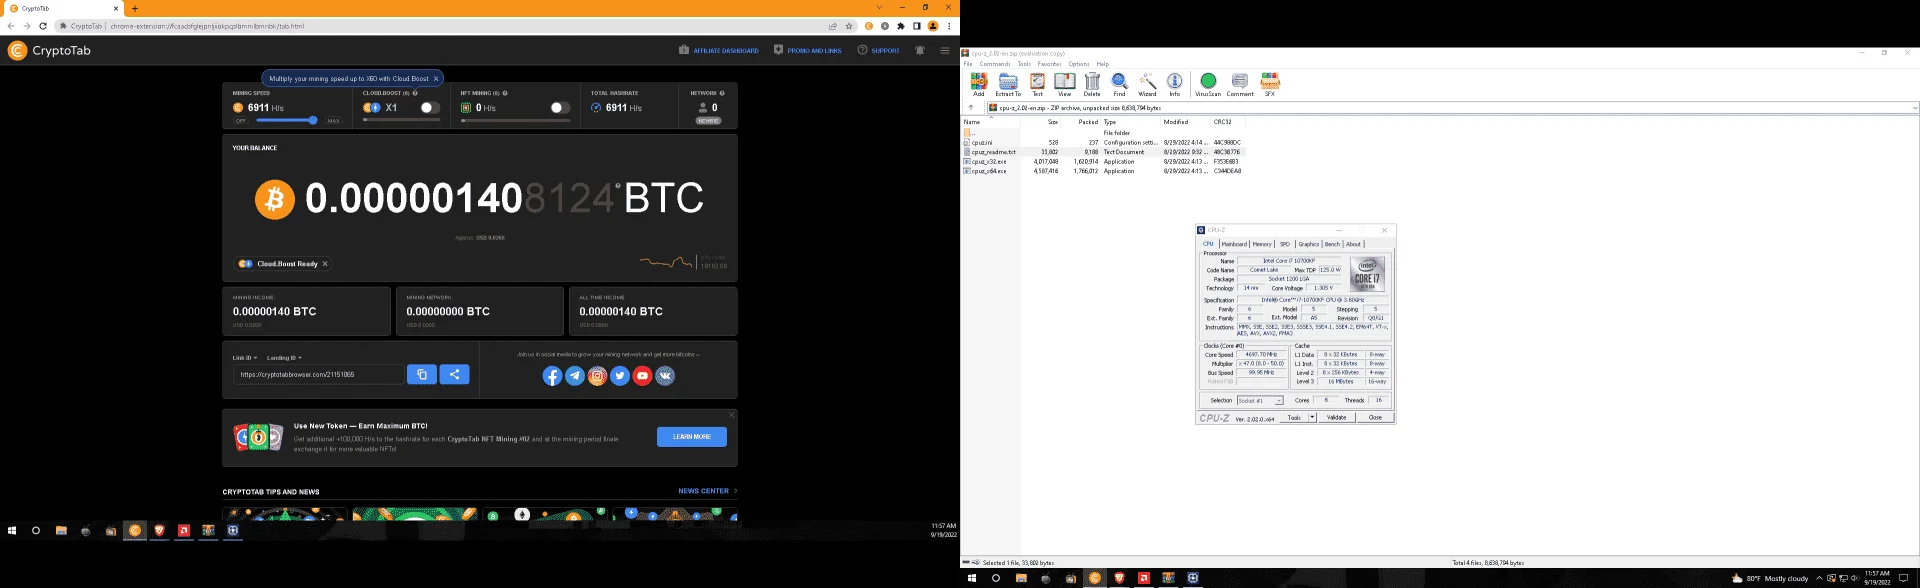
Task: Reload the CryptoTab browser page
Action: click(43, 26)
